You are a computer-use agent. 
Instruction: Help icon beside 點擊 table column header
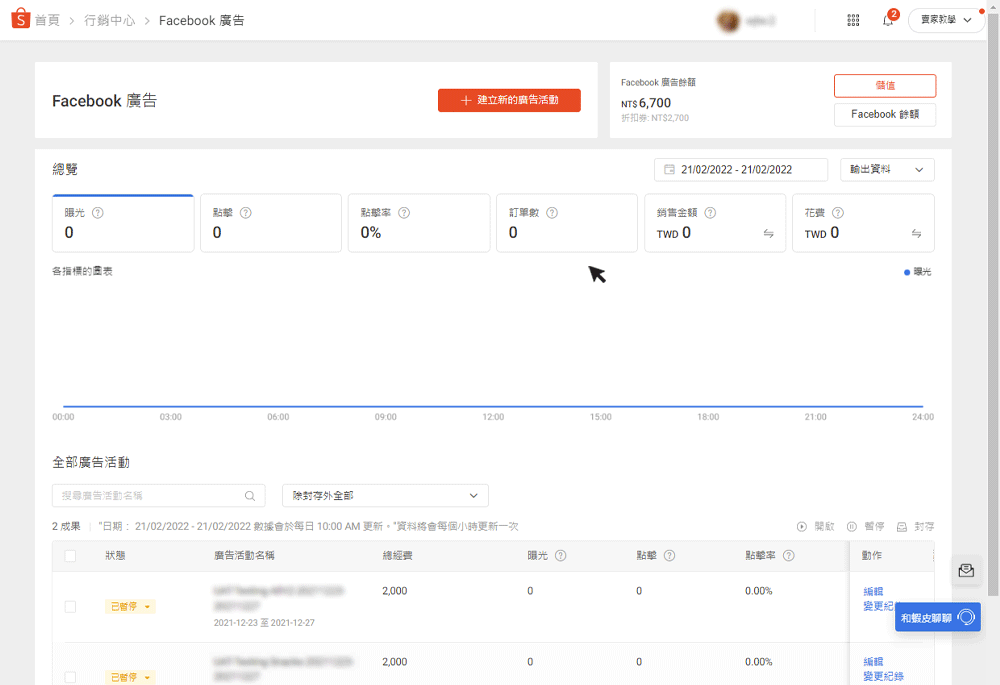tap(670, 556)
